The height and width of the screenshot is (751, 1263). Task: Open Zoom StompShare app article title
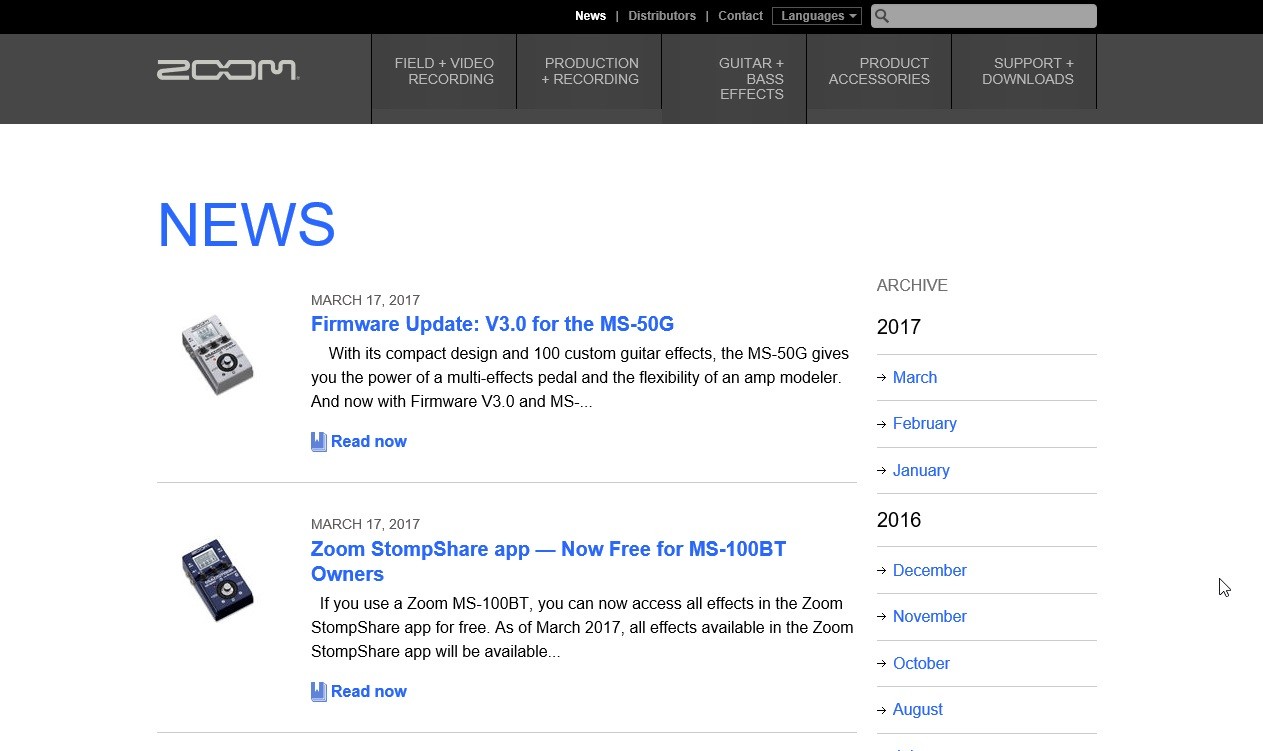pyautogui.click(x=548, y=549)
